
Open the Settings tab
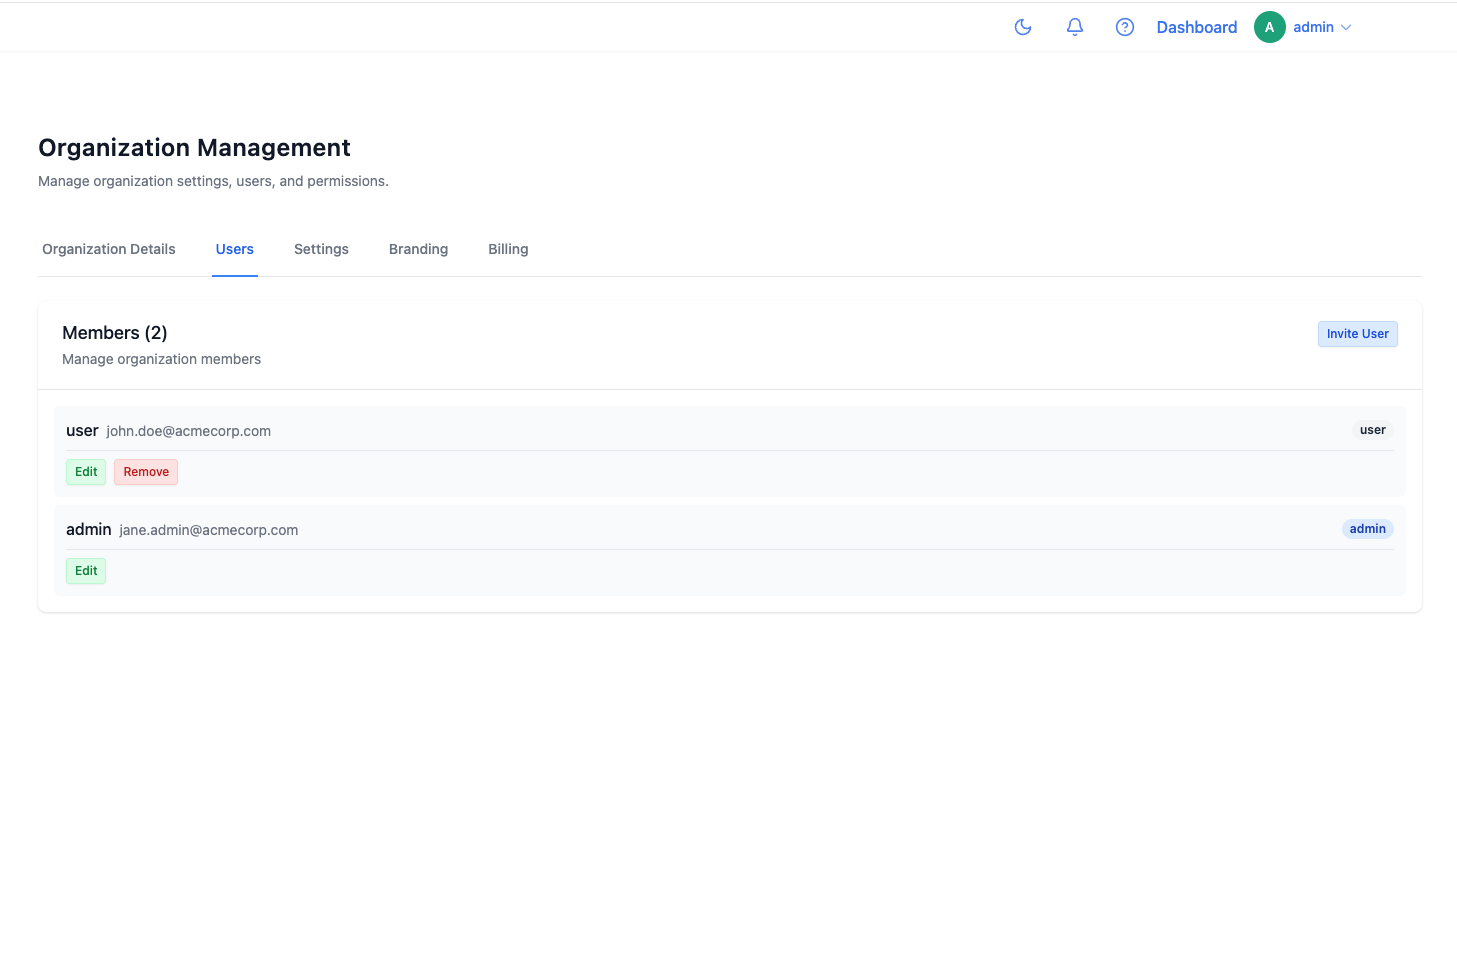pos(321,249)
